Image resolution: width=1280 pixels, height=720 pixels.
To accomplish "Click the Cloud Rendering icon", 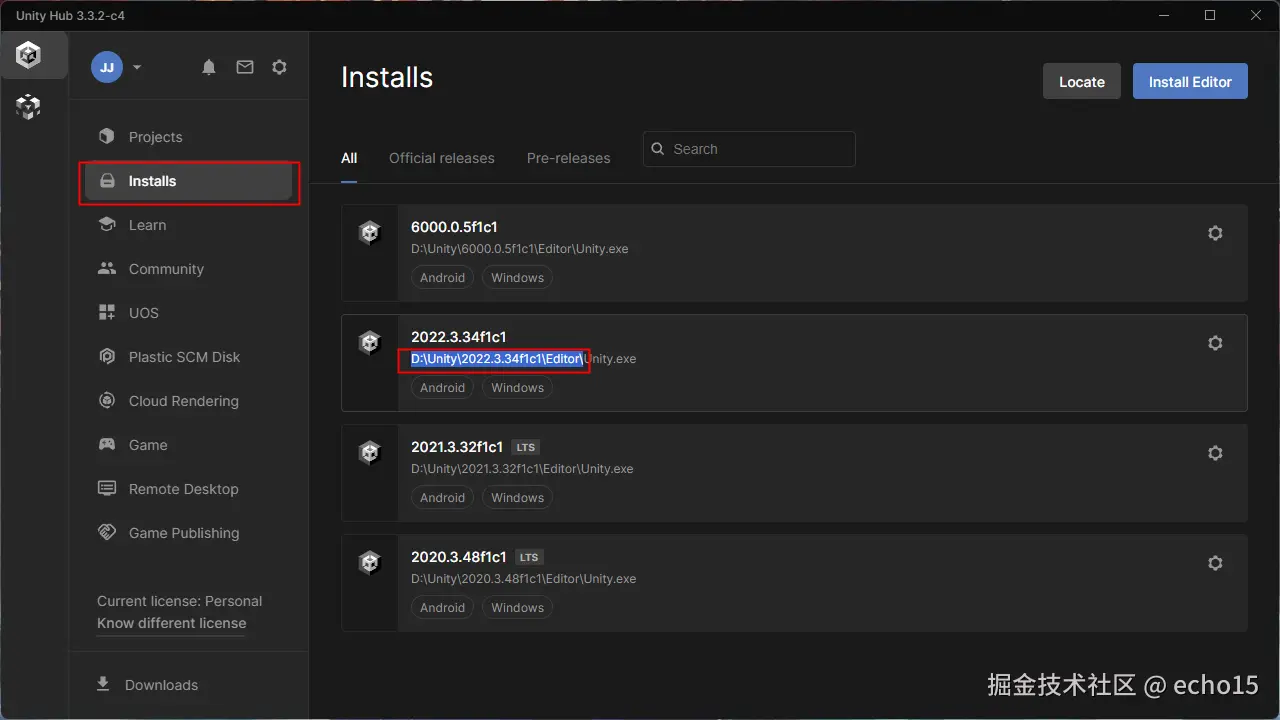I will coord(107,401).
